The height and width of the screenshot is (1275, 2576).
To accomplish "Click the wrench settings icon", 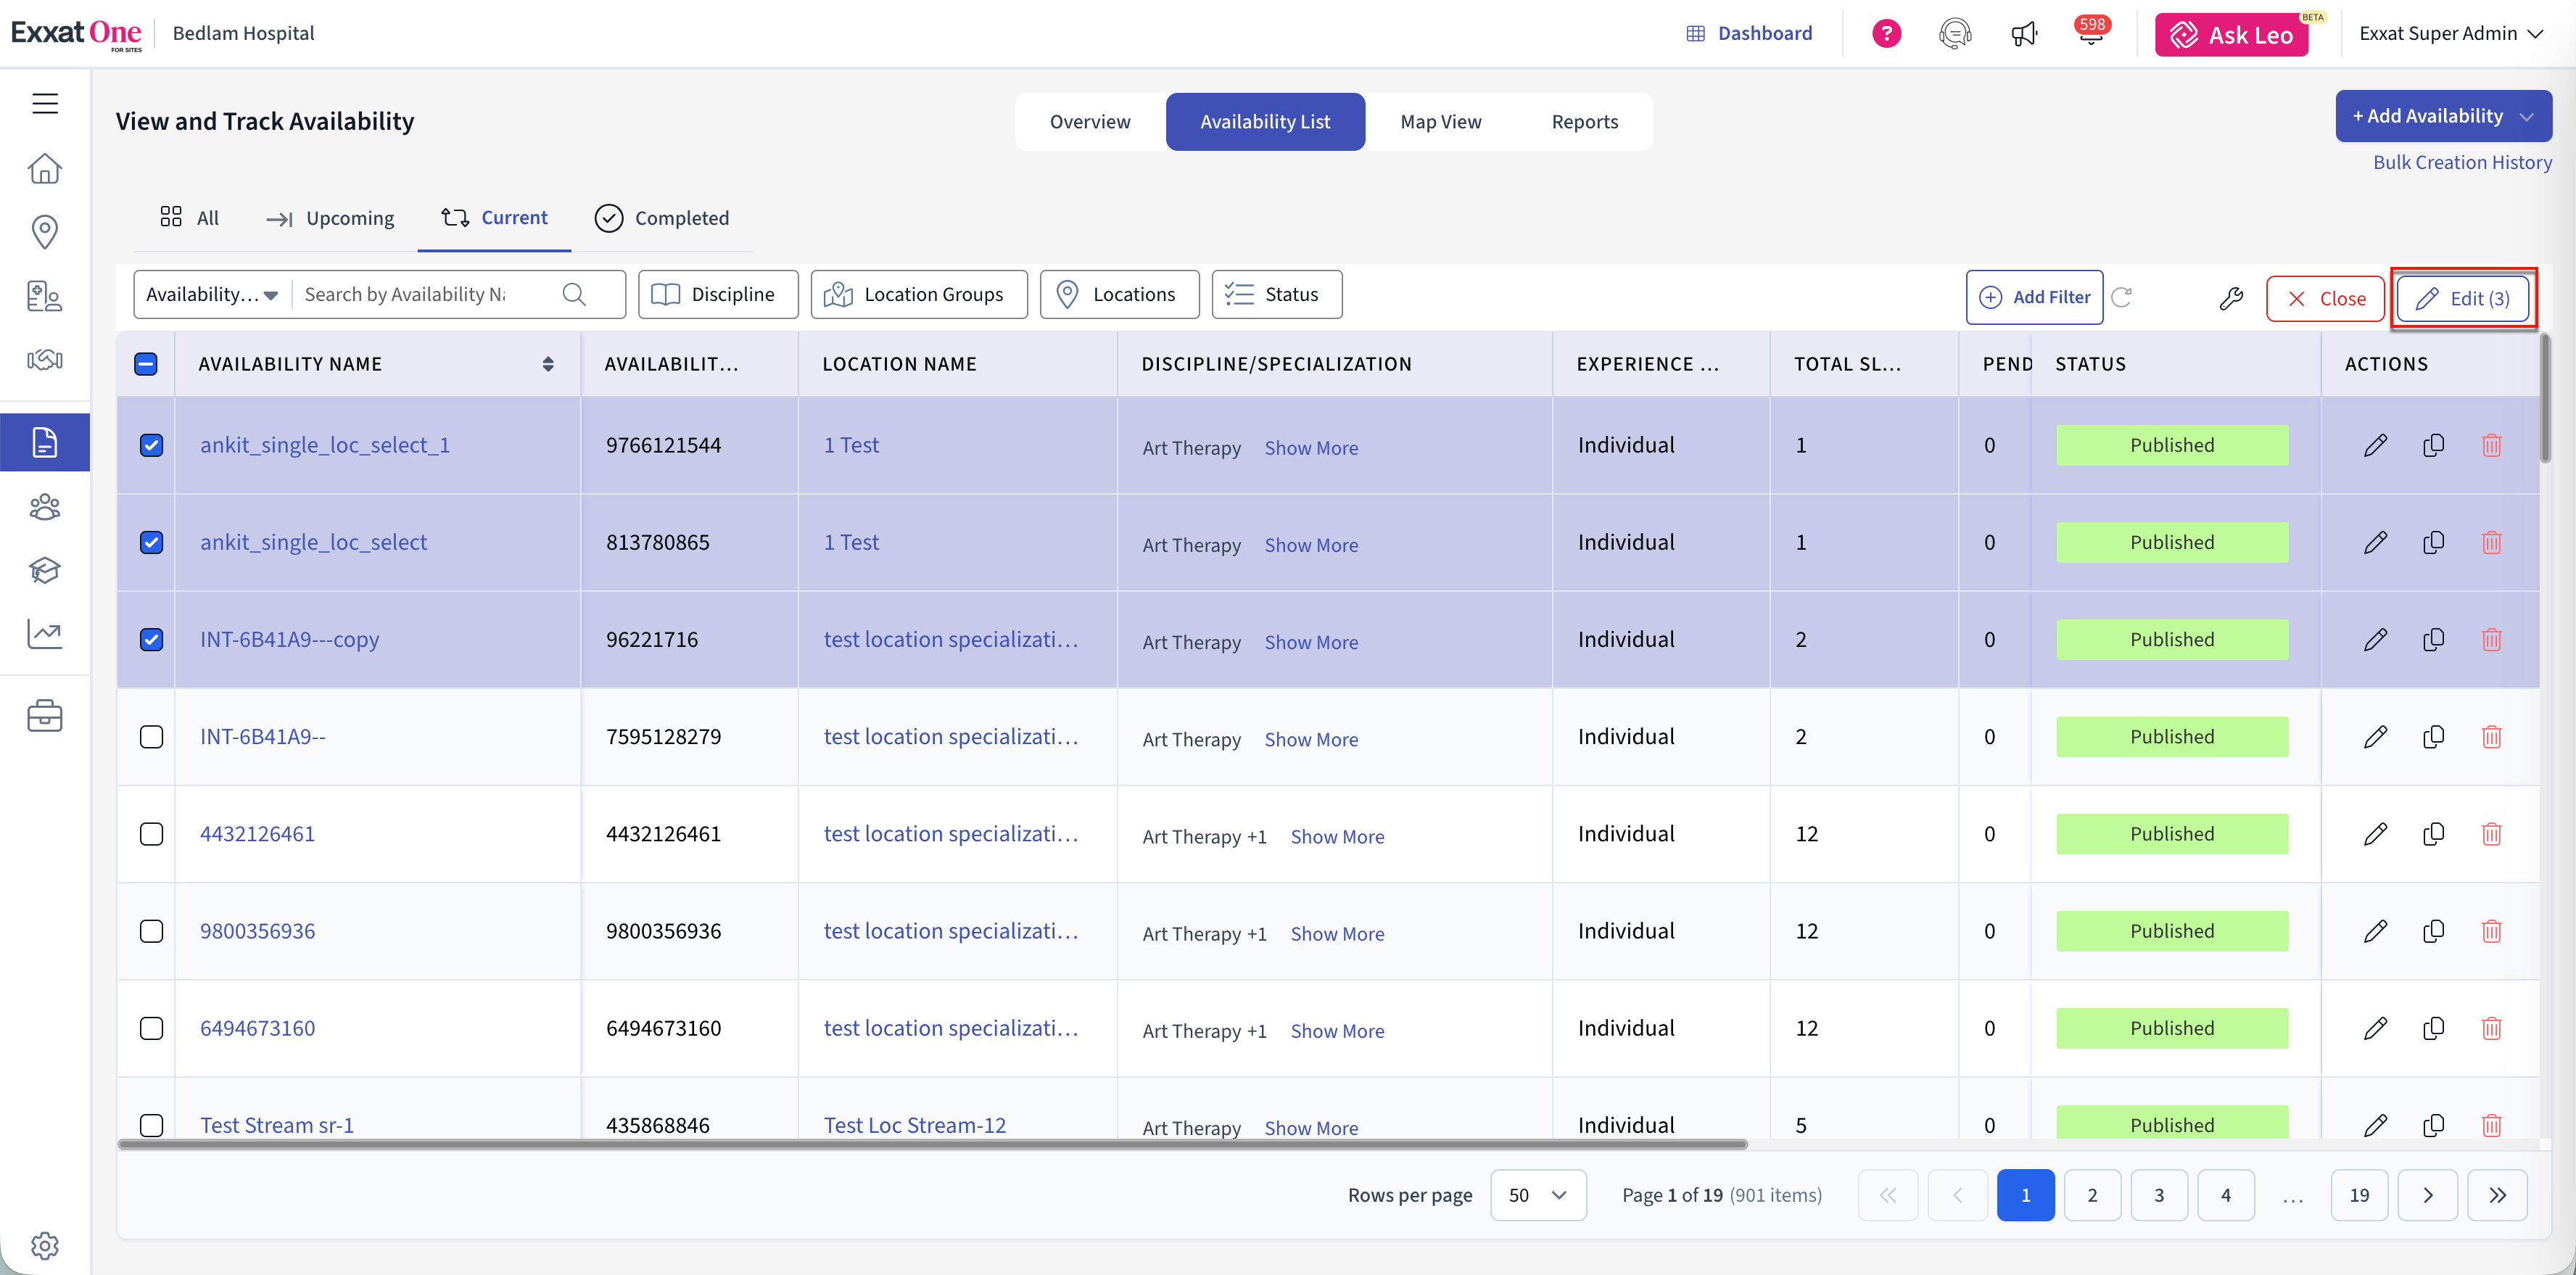I will pos(2231,298).
